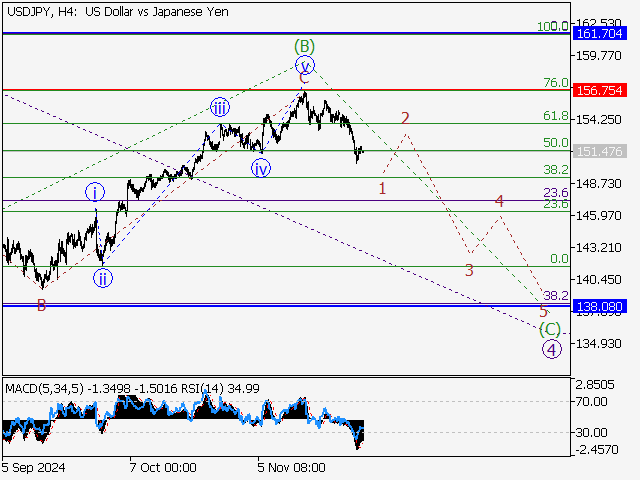Click the green (B) wave label
The image size is (640, 480).
point(305,46)
